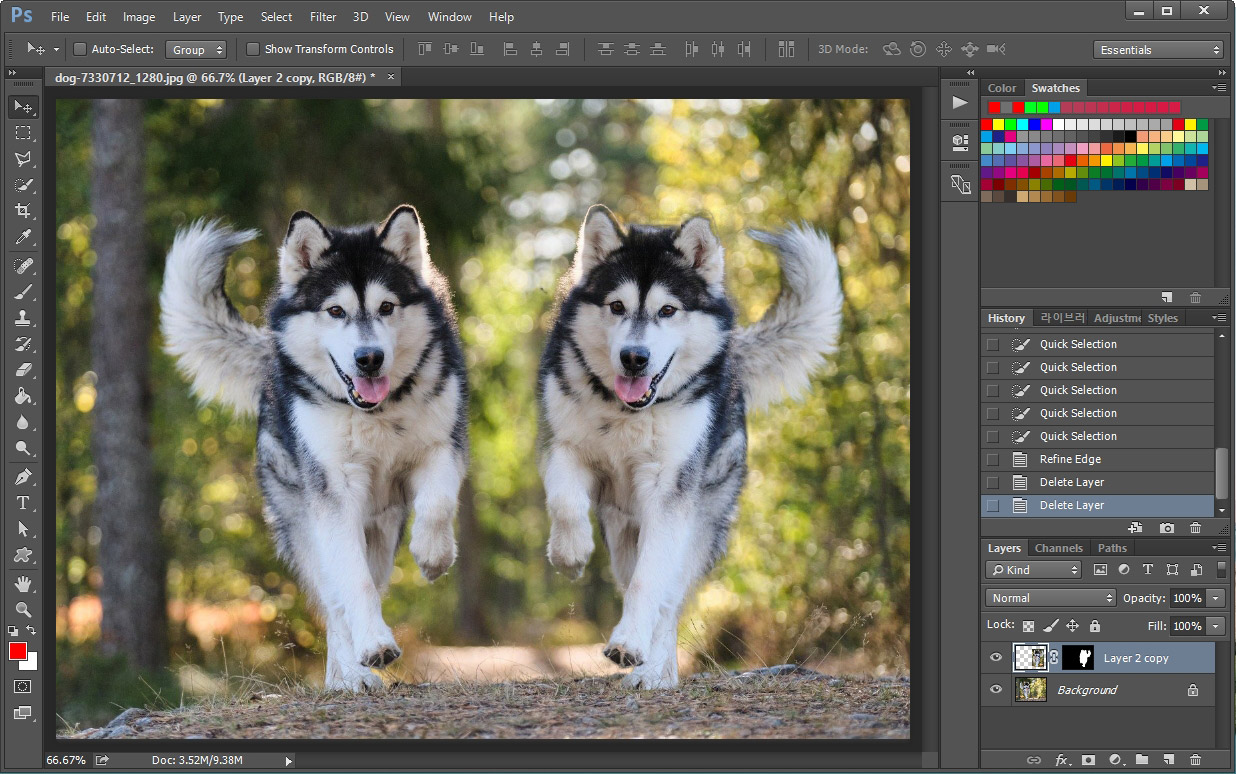Open the Layers panel flyout menu
The width and height of the screenshot is (1236, 774).
pyautogui.click(x=1219, y=548)
